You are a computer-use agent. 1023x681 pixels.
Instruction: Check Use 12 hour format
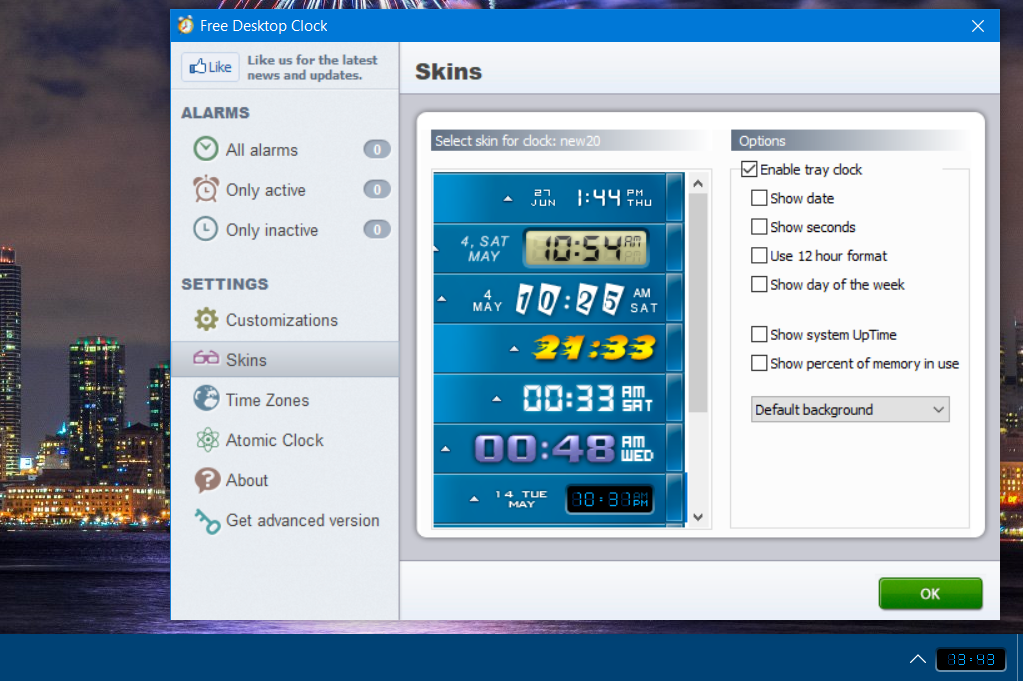759,255
